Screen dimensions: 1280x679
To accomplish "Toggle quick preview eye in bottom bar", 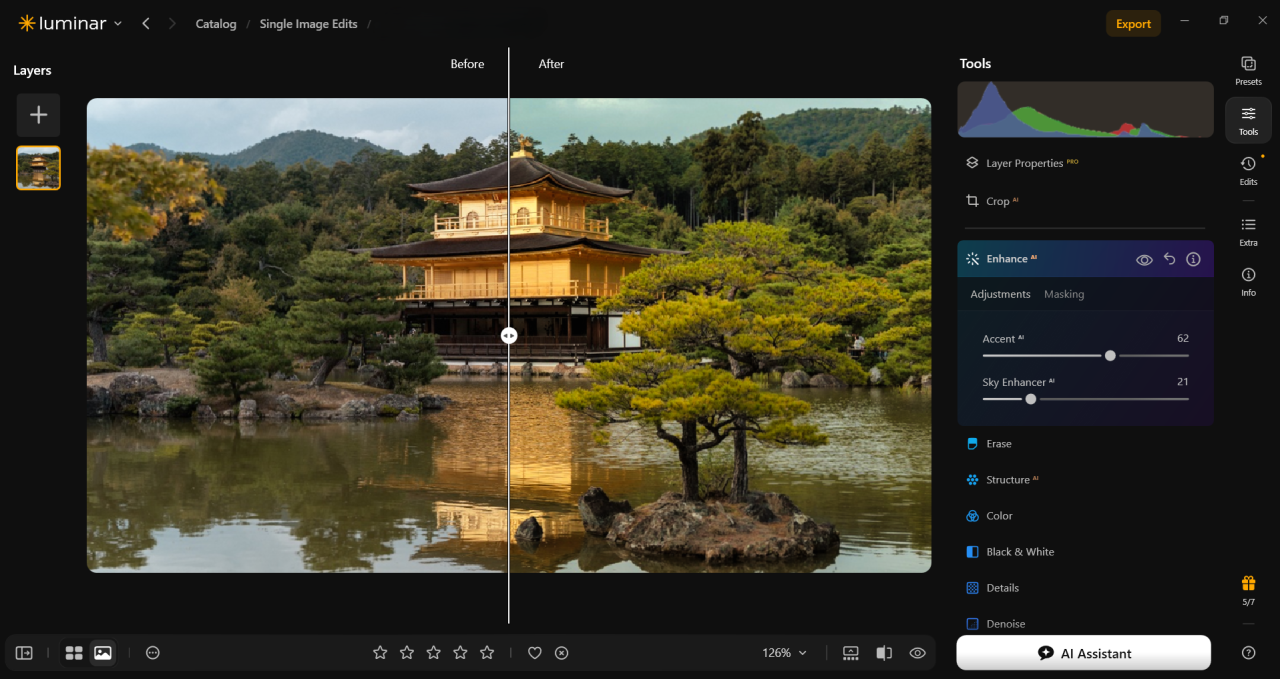I will (917, 653).
